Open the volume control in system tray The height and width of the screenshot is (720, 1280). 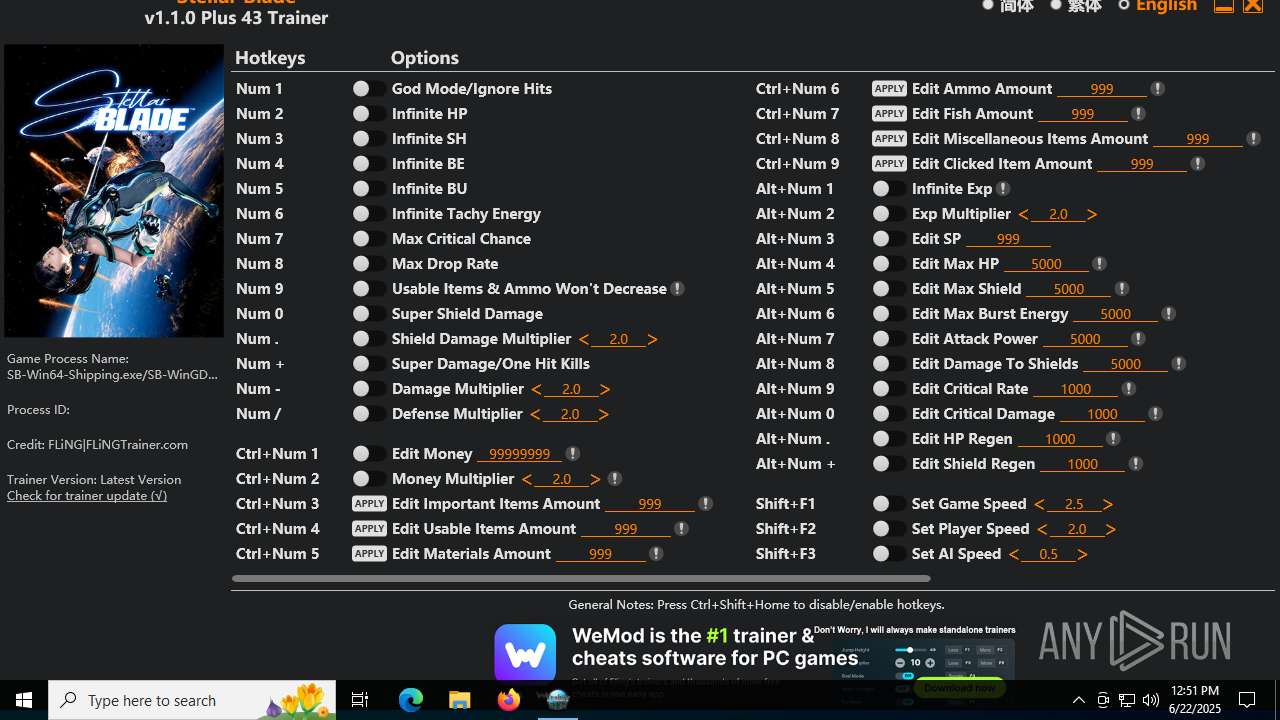pos(1151,700)
